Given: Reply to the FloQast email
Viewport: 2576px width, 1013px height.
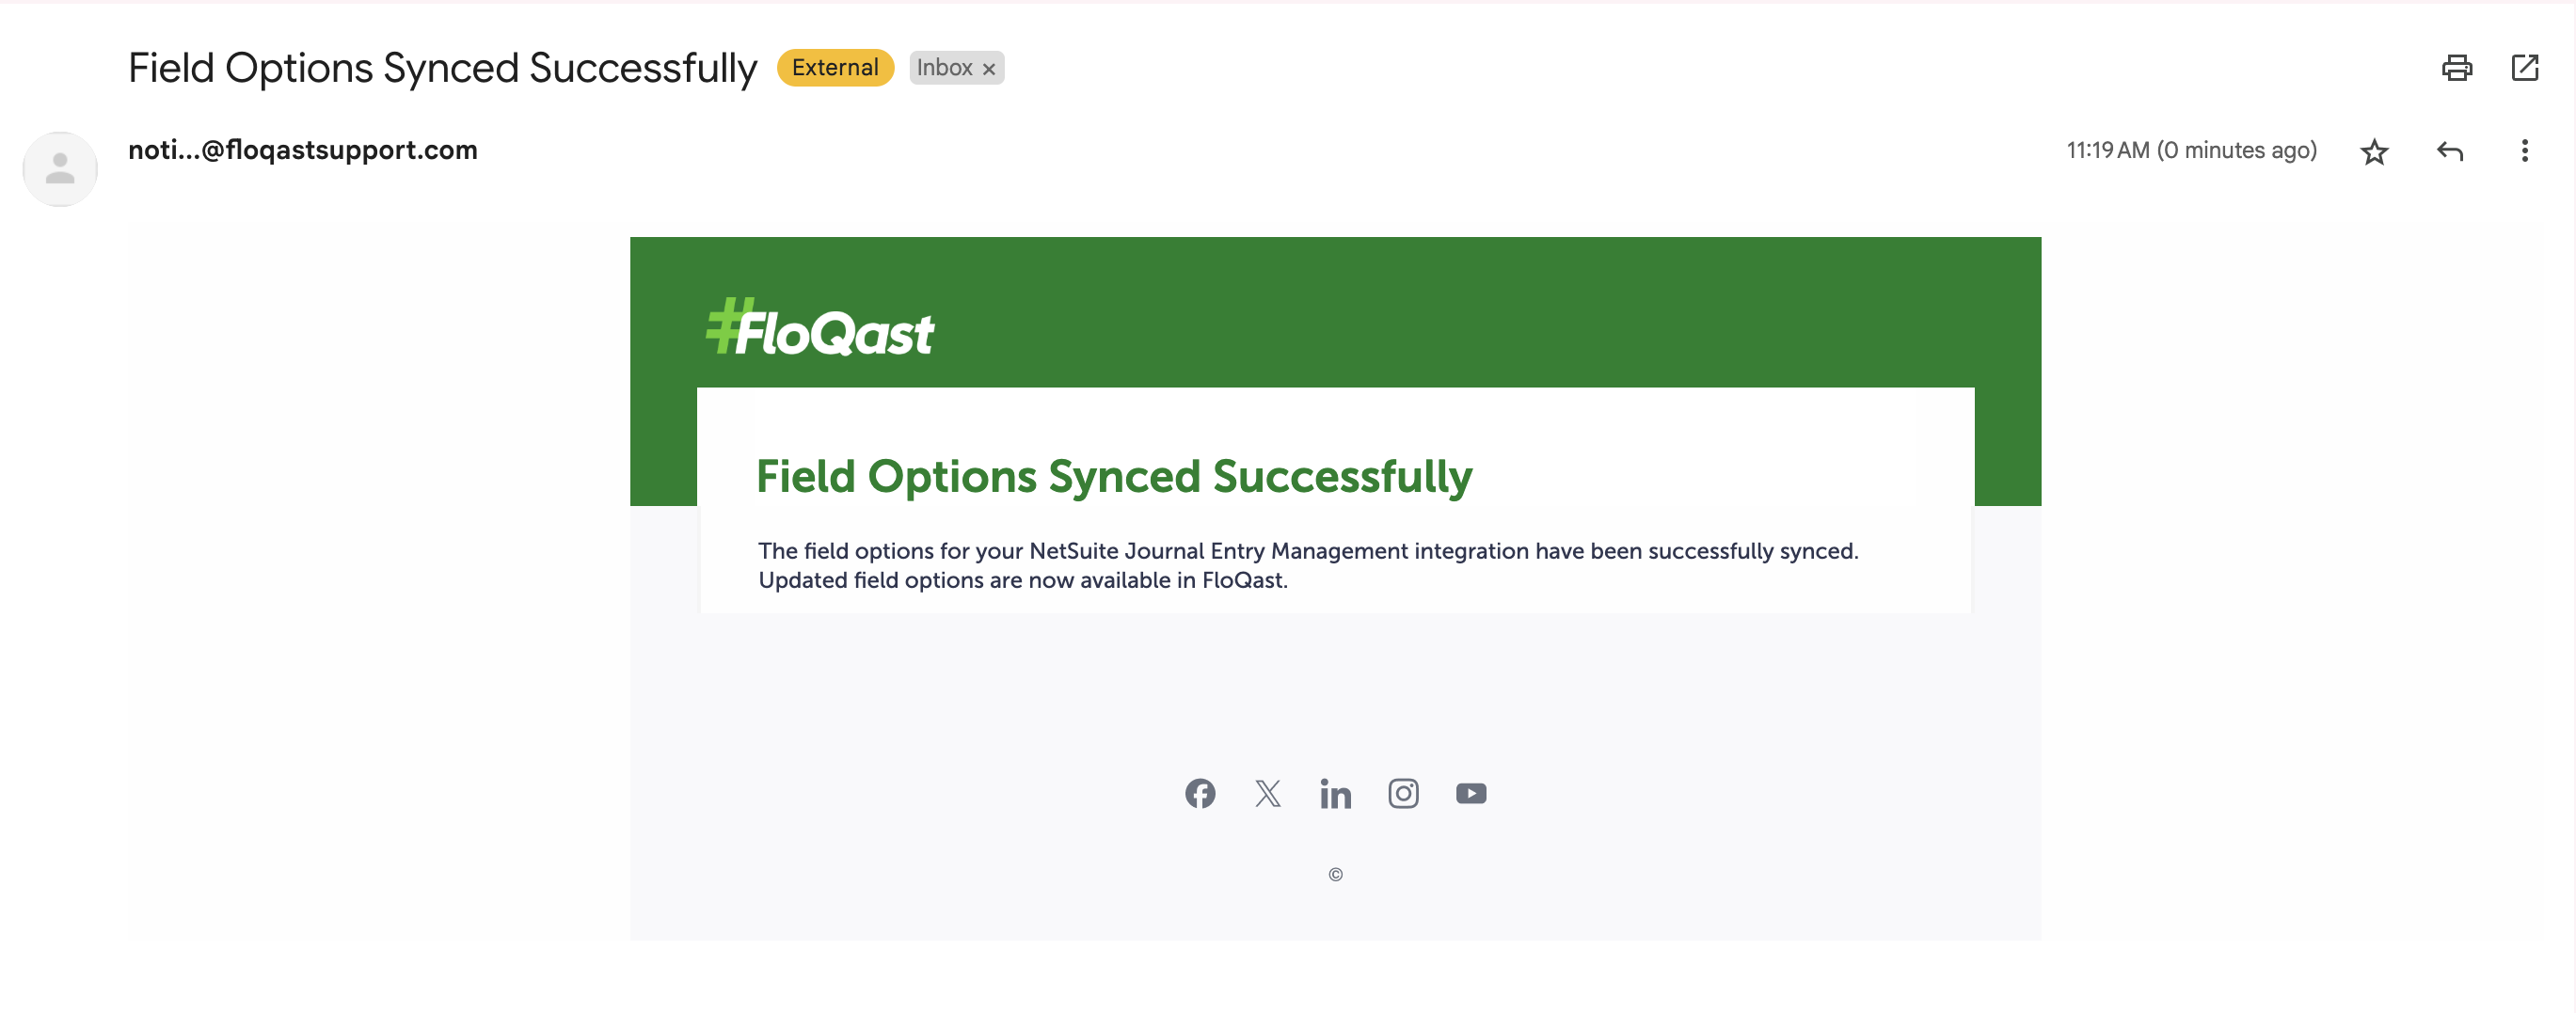Looking at the screenshot, I should pos(2449,151).
